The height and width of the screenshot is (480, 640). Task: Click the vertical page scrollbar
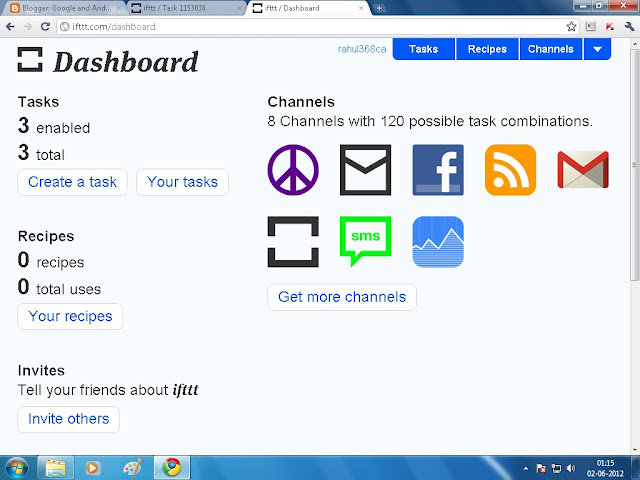pyautogui.click(x=634, y=163)
